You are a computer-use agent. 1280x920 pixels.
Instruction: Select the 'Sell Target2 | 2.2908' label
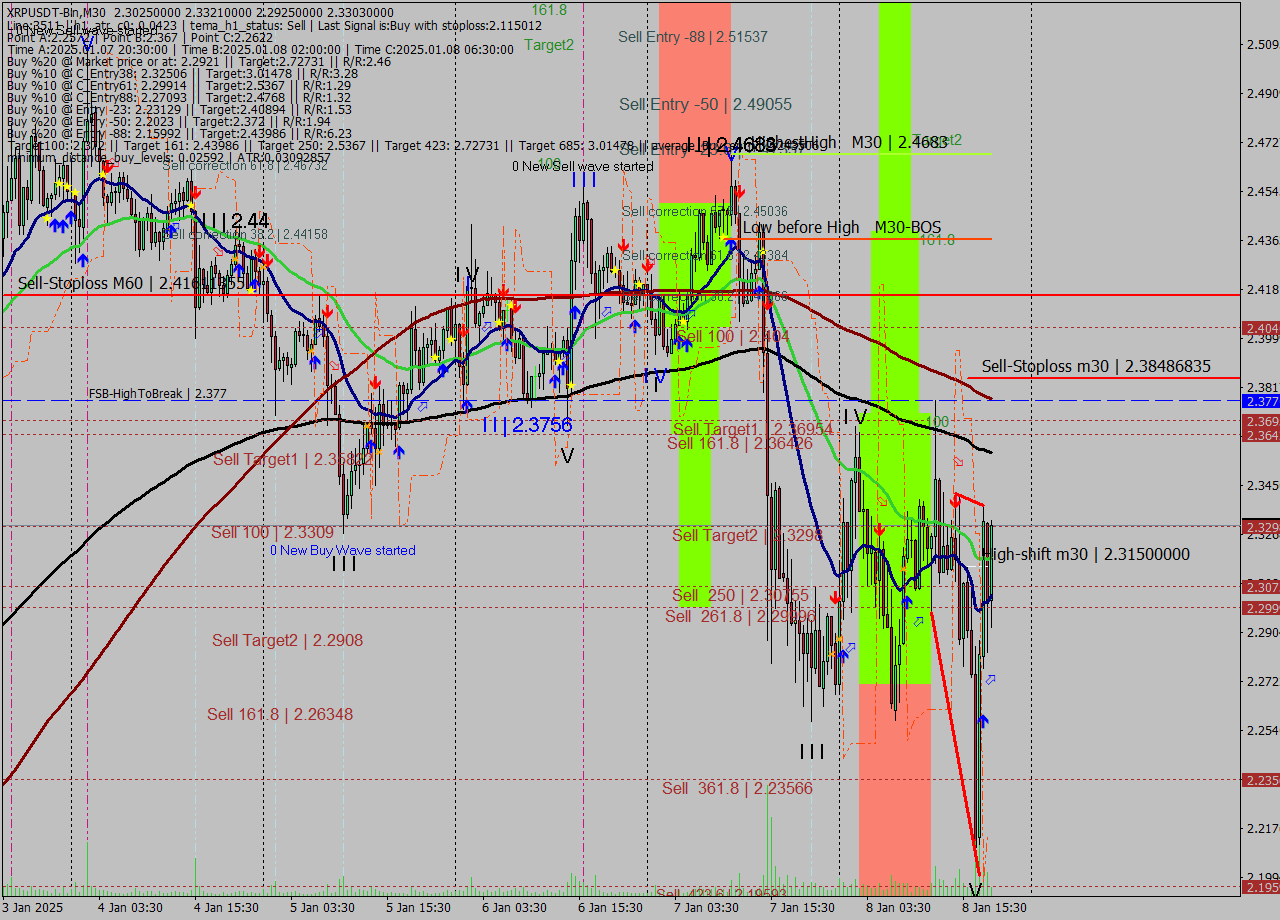click(287, 640)
